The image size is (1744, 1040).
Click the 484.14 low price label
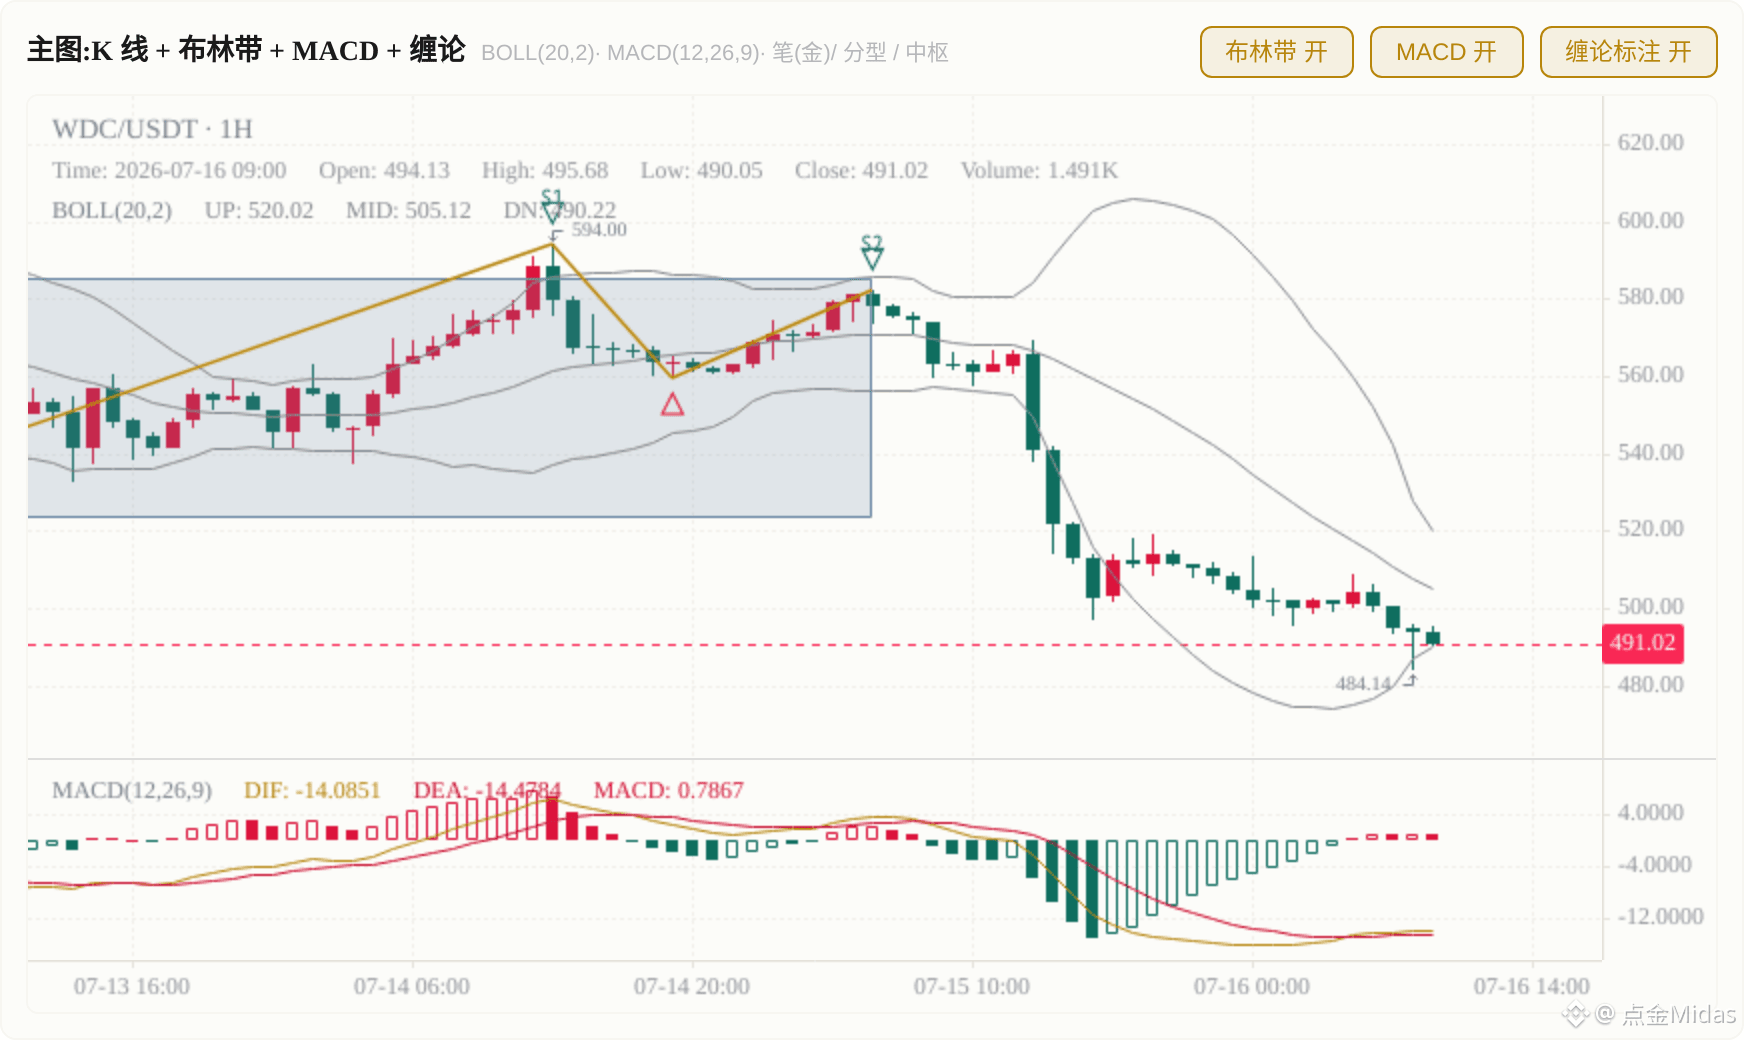pyautogui.click(x=1363, y=684)
